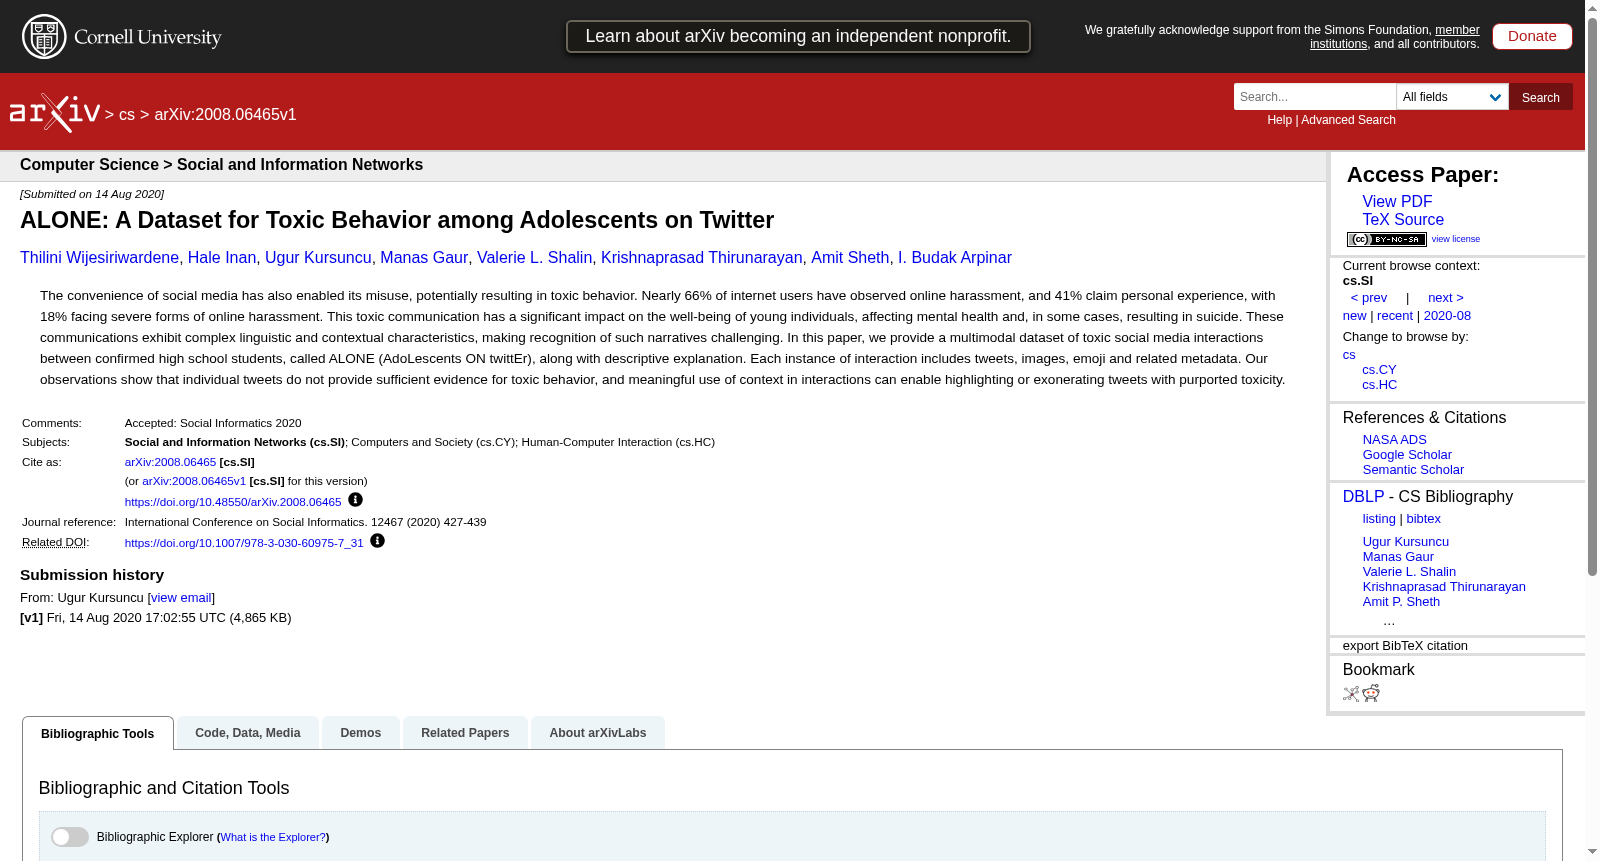Open Valerie L. Shalin's DBLP entry in the sidebar
This screenshot has height=861, width=1600.
(x=1409, y=572)
